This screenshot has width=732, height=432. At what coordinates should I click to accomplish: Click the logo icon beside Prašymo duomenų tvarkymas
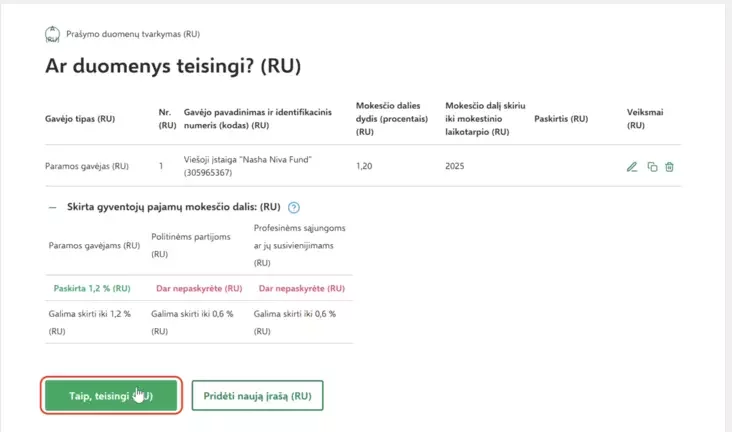[x=52, y=34]
